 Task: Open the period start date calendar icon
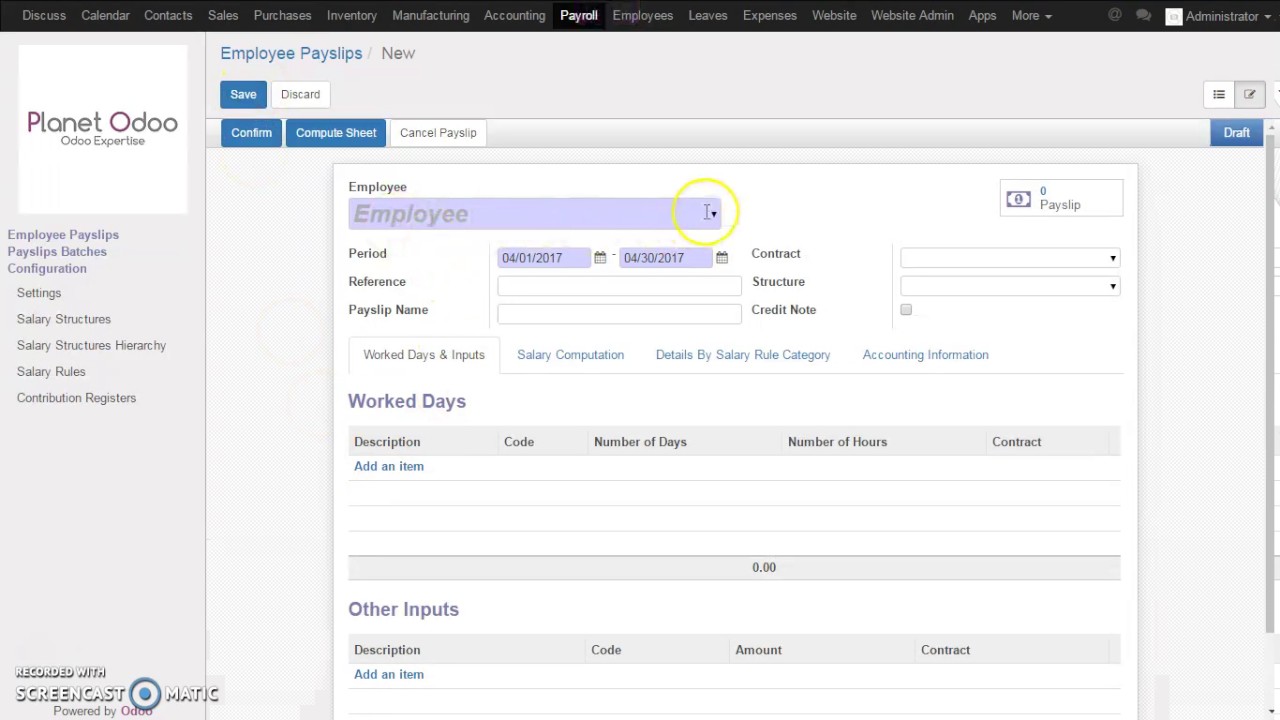600,258
